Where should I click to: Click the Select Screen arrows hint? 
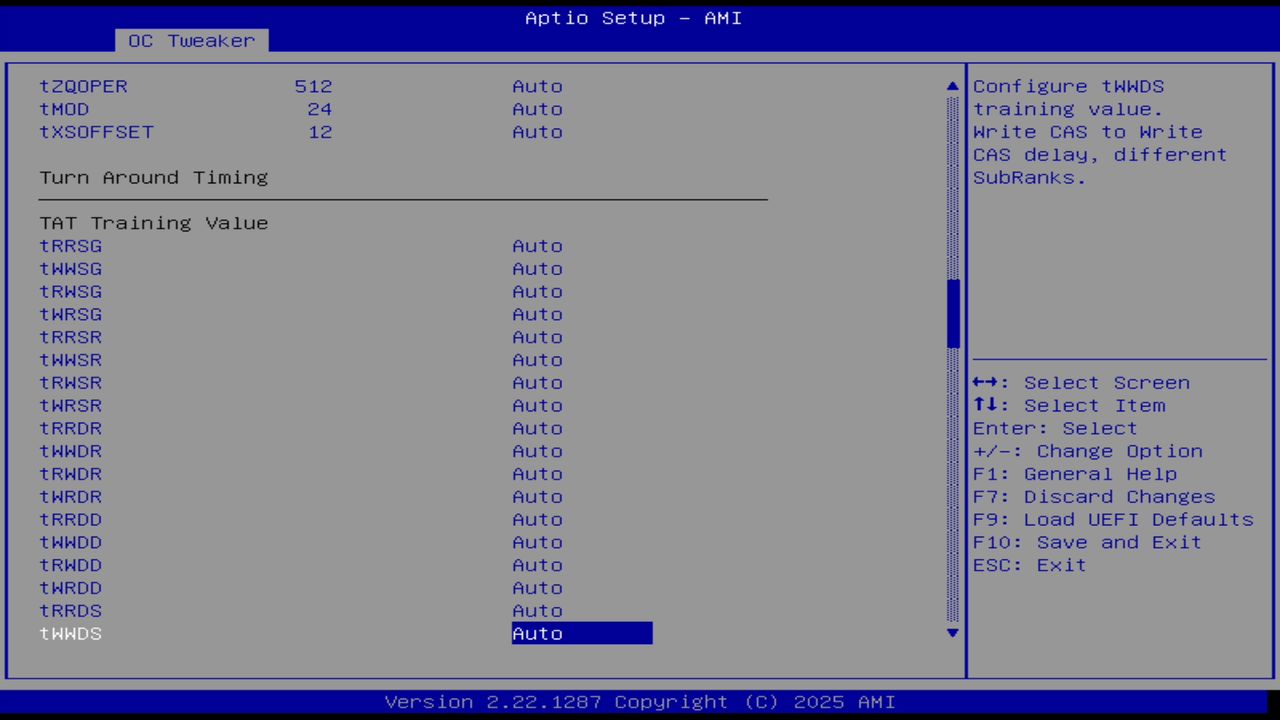pos(1081,383)
